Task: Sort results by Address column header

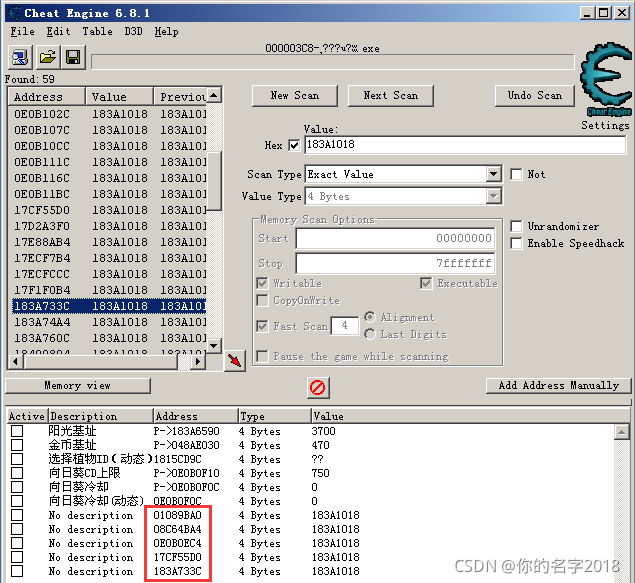Action: [47, 97]
